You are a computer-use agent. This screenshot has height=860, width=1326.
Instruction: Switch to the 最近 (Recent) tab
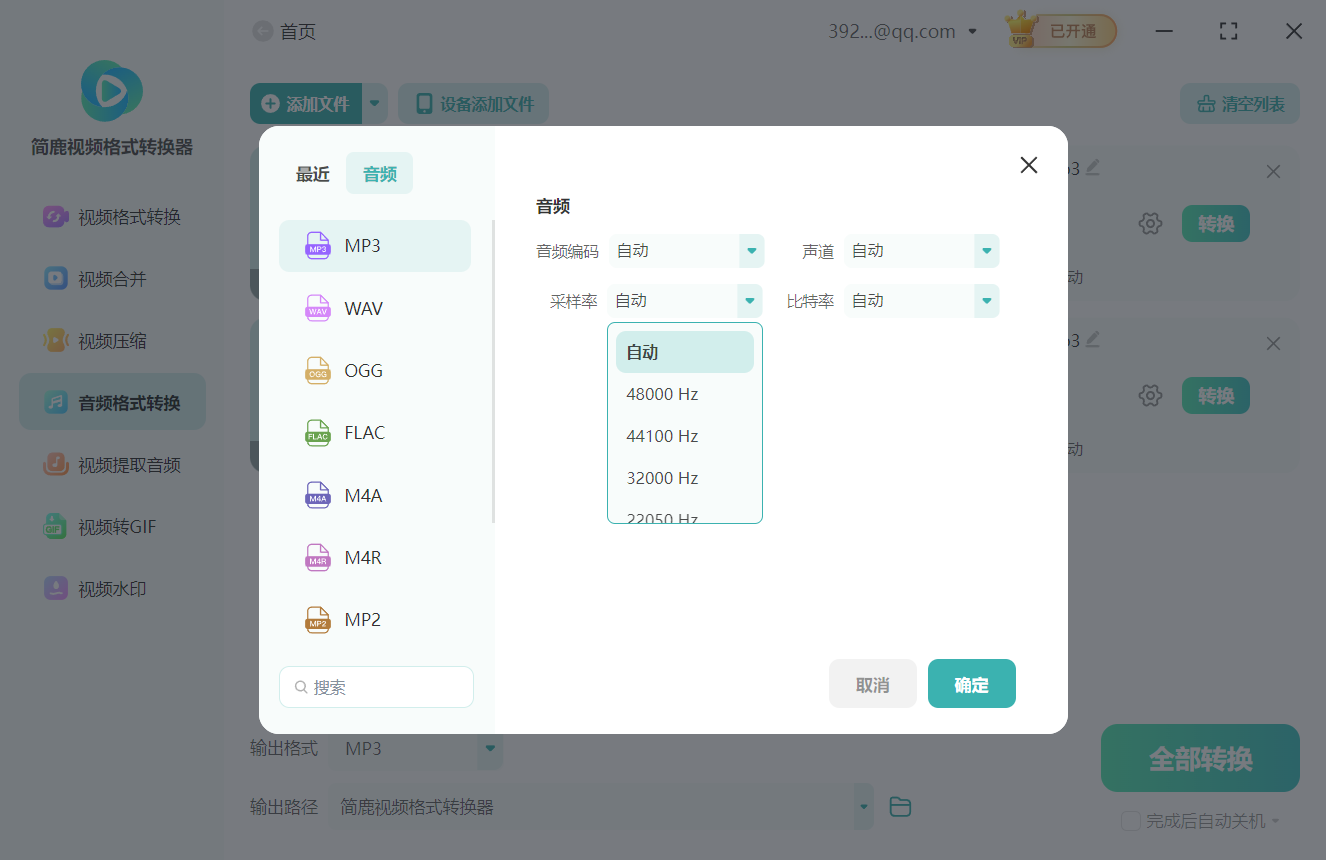coord(312,173)
